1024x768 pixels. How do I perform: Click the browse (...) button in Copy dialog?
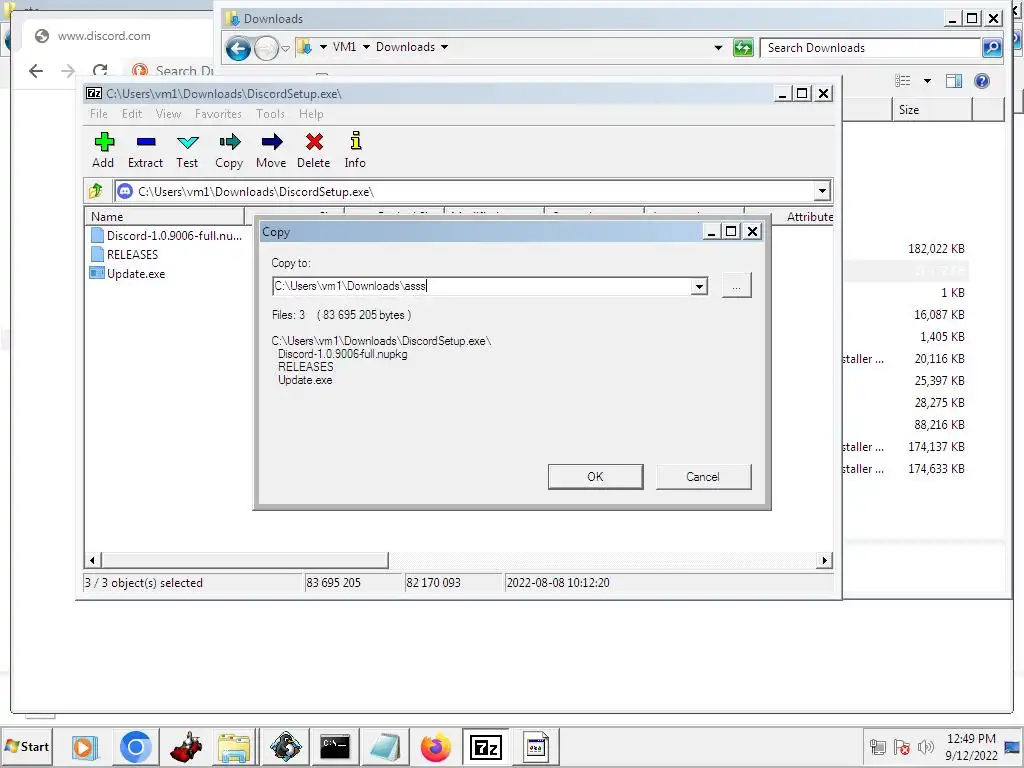point(736,286)
